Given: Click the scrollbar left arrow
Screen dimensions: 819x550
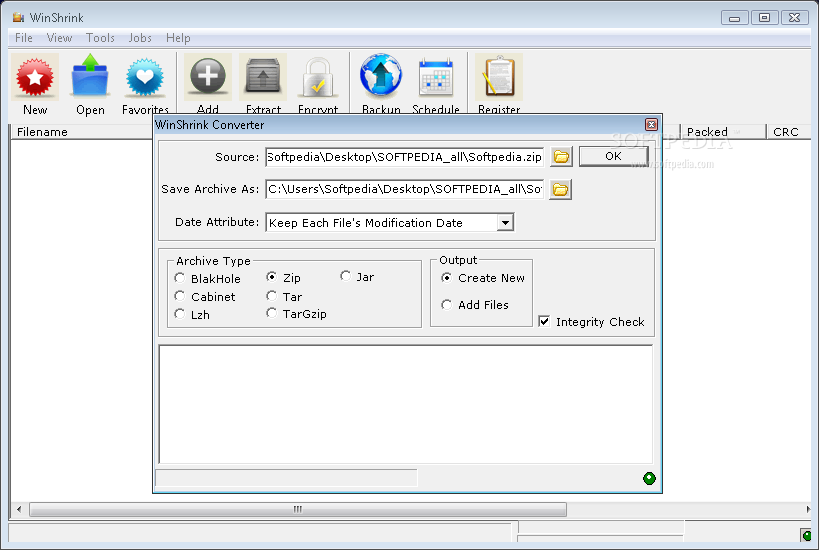Looking at the screenshot, I should click(x=19, y=509).
